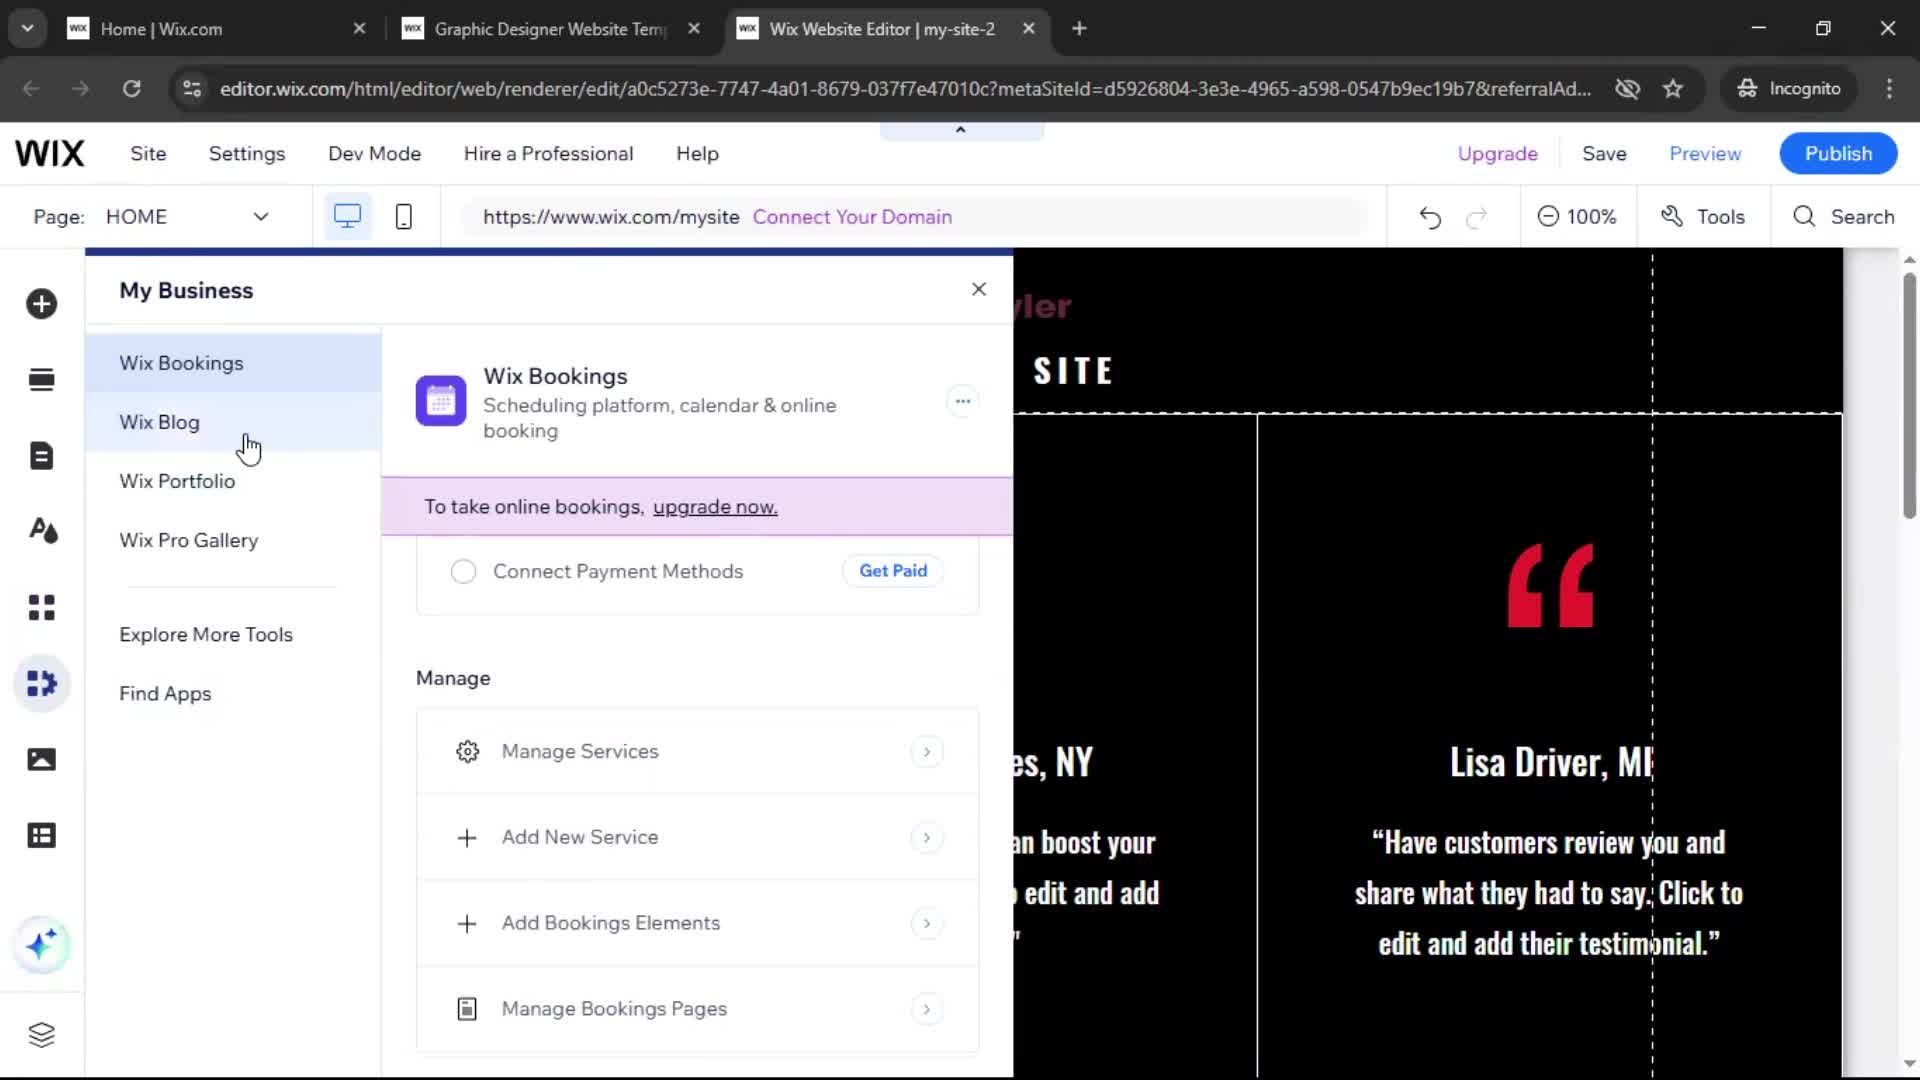Click the upgrade now link

click(x=715, y=507)
